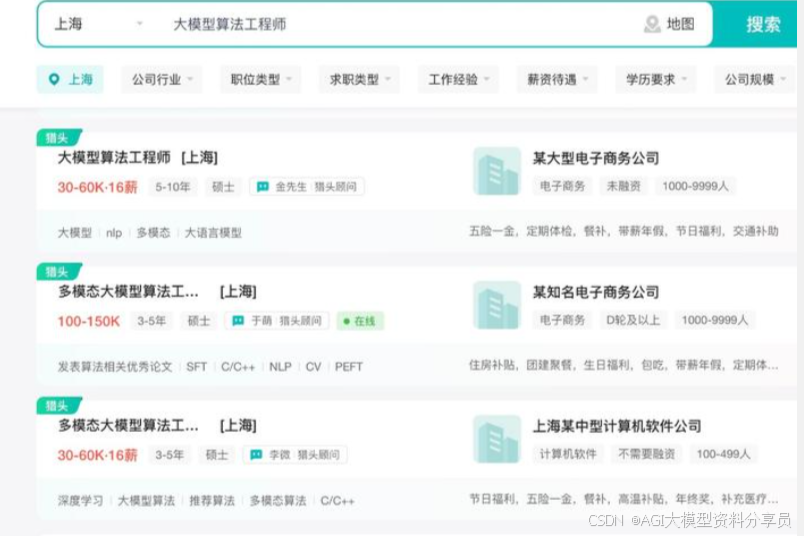Image resolution: width=804 pixels, height=536 pixels.
Task: Open the 求职类型 filter dropdown
Action: point(359,80)
